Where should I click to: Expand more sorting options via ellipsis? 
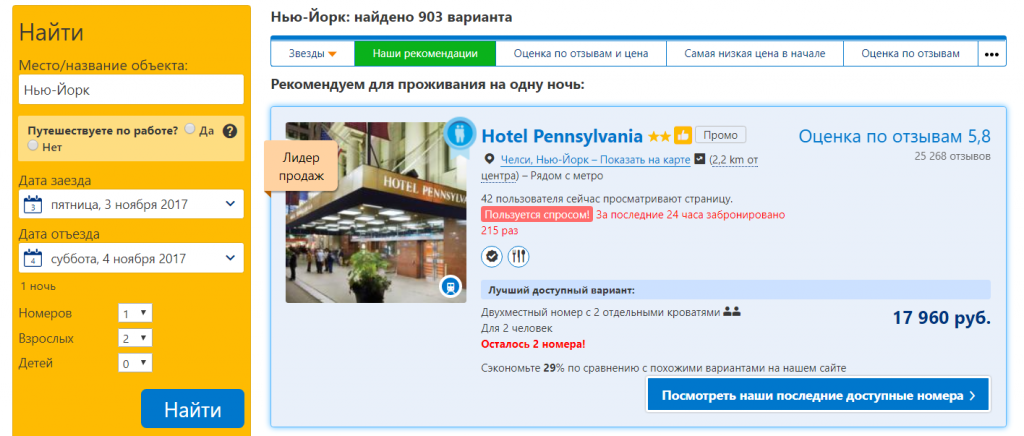click(991, 54)
